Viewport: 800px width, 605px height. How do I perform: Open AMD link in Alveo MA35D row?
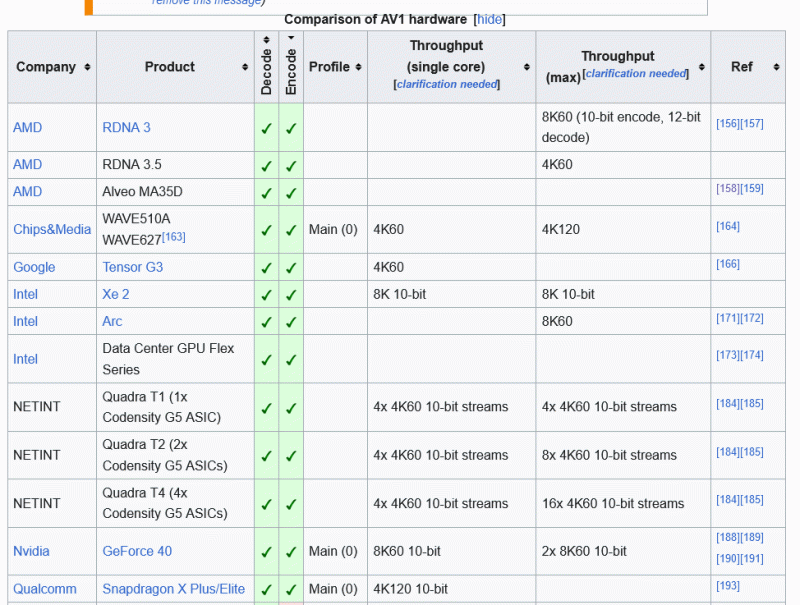(28, 192)
